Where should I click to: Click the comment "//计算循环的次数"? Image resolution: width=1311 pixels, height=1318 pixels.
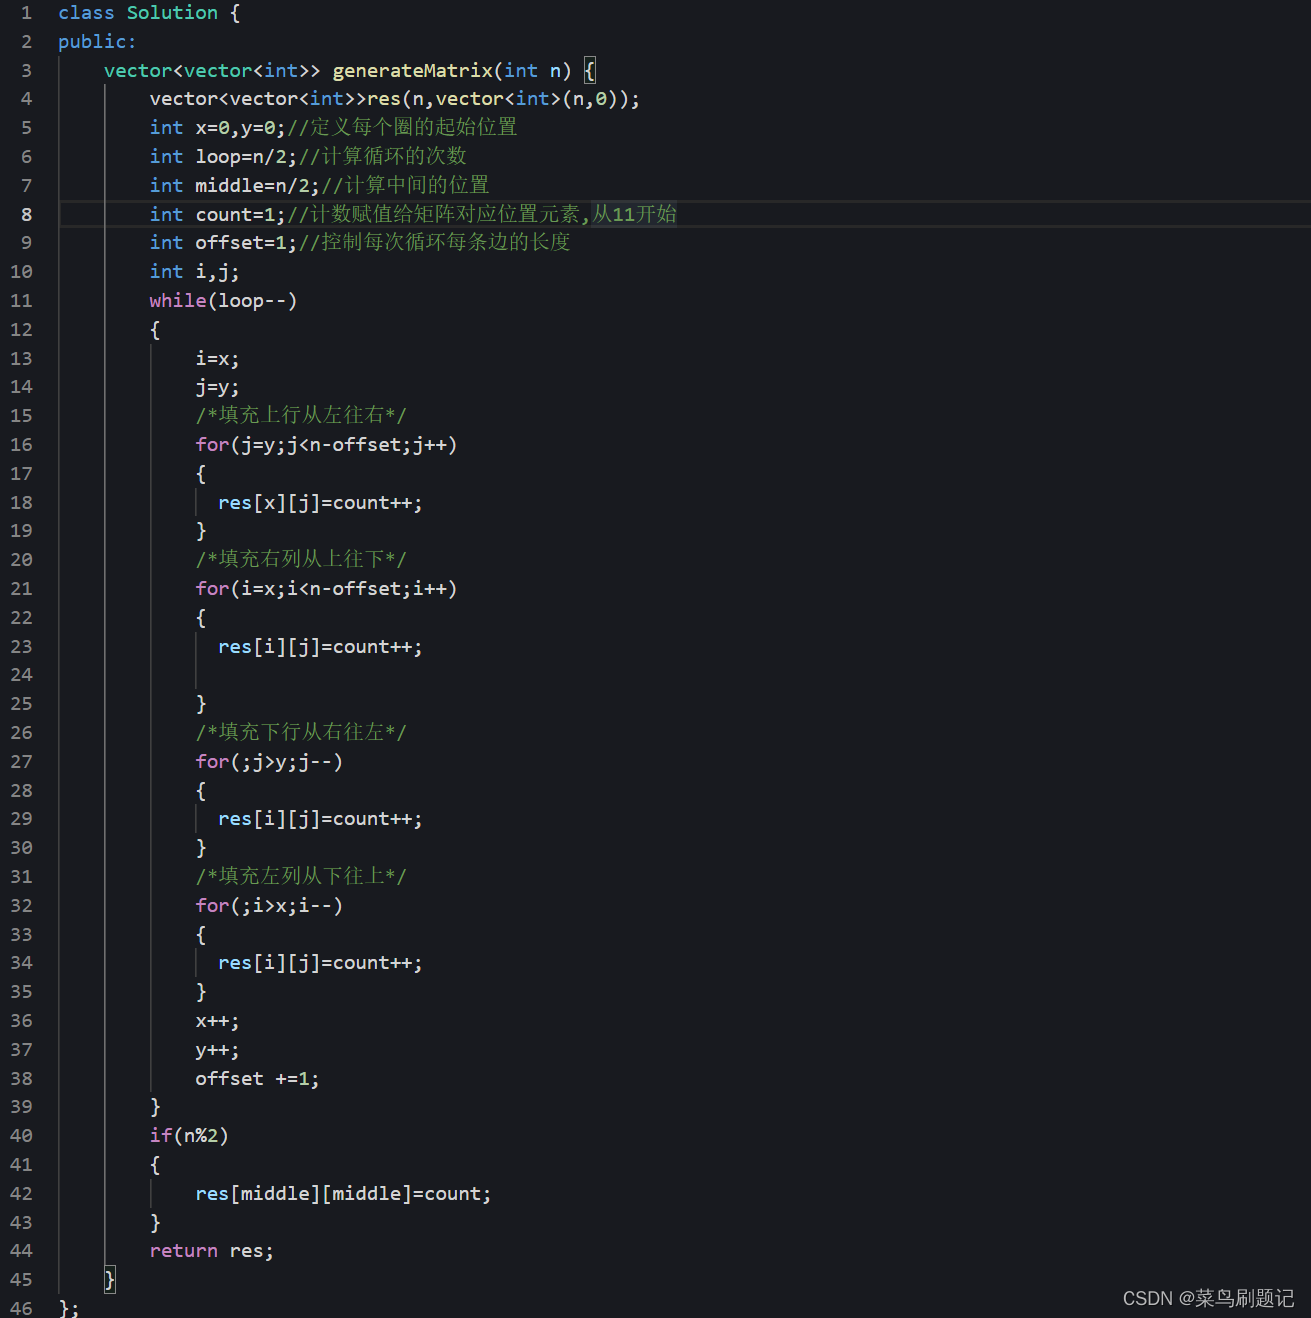pos(383,157)
